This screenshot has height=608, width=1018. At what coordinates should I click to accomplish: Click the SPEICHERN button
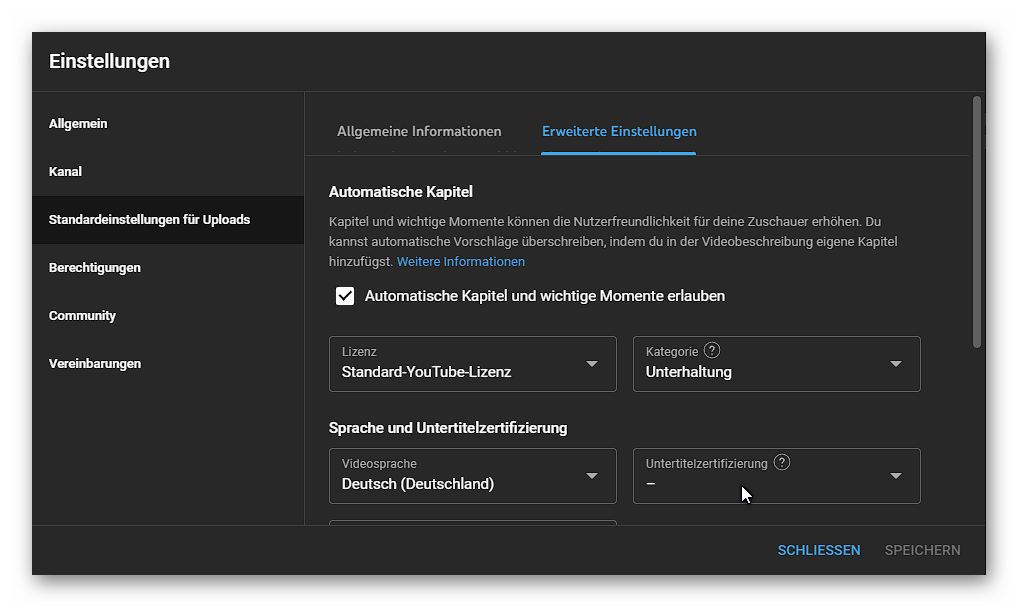coord(922,550)
